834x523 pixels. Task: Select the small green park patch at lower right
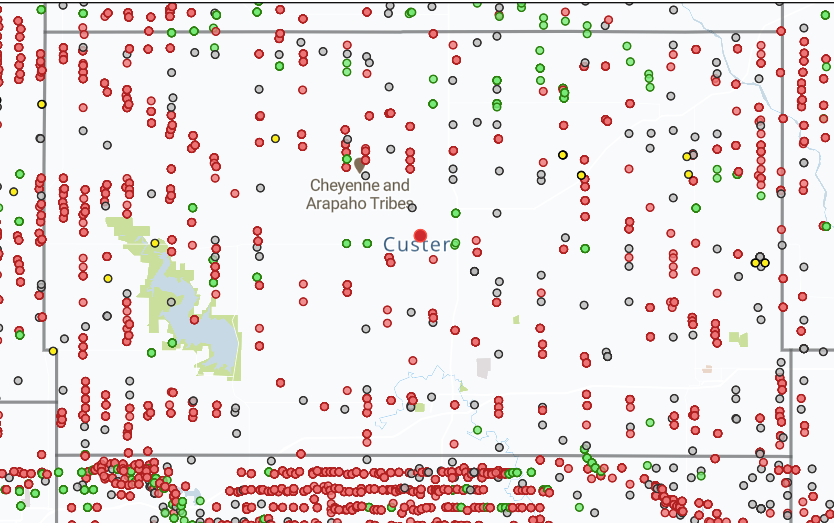(738, 339)
